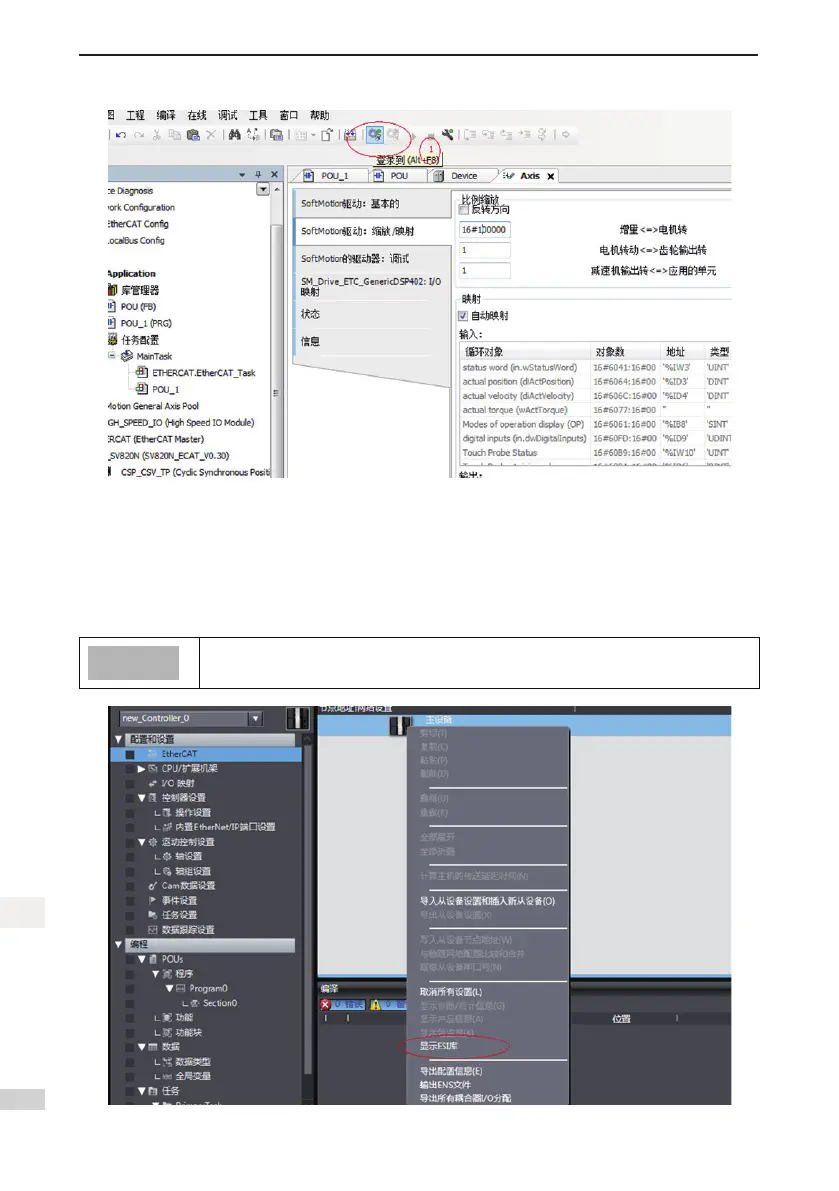
Task: Close the left device tree panel
Action: tap(274, 175)
